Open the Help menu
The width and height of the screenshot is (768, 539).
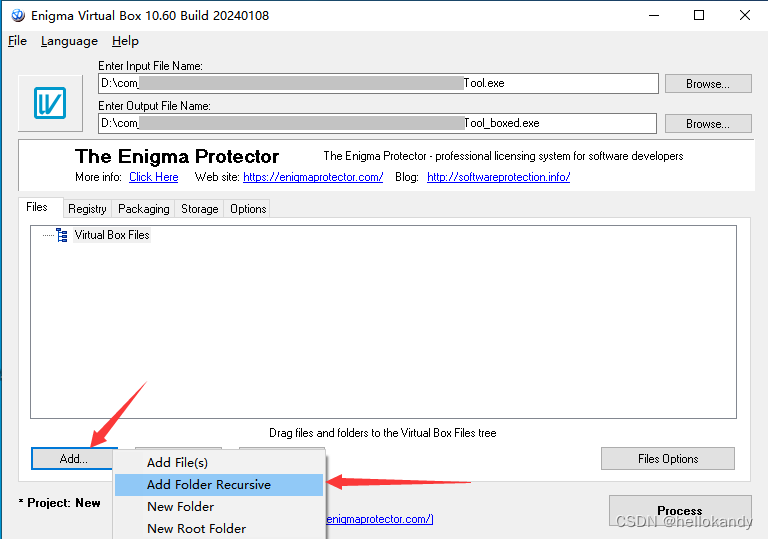(x=125, y=41)
